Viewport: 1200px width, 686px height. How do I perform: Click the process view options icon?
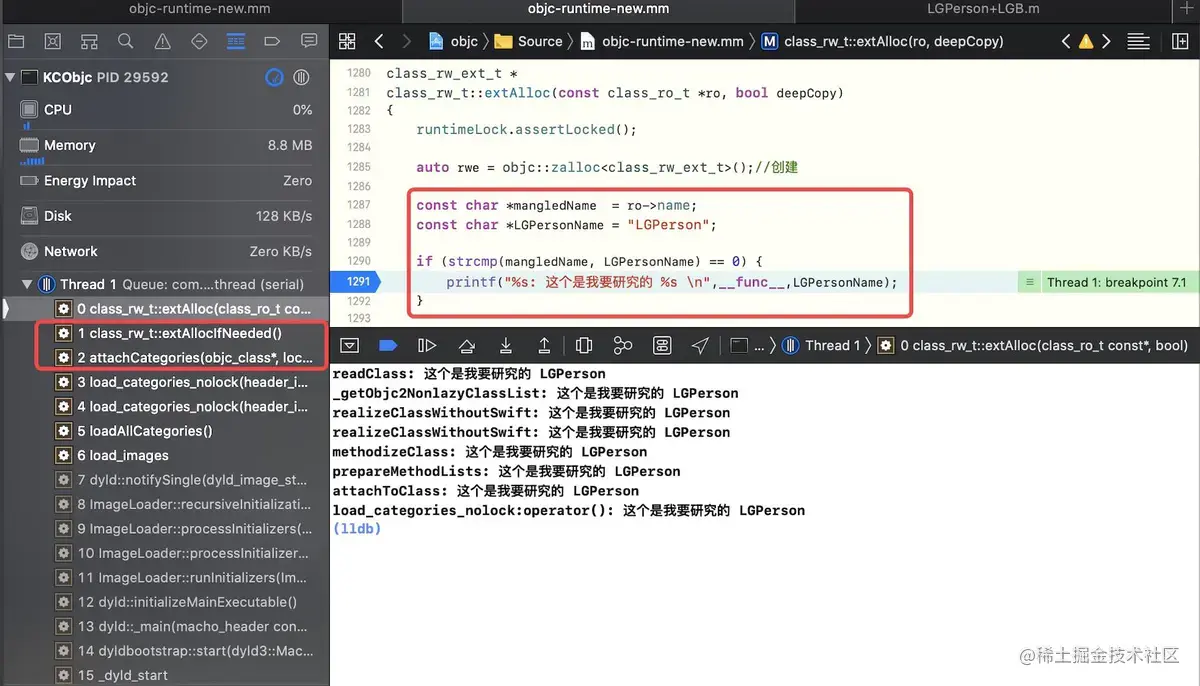click(x=301, y=77)
